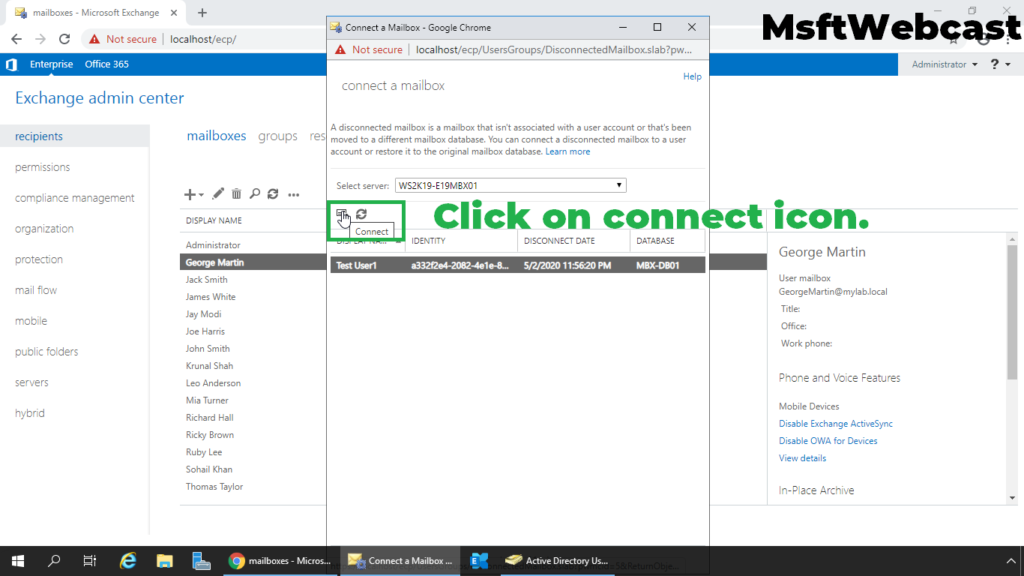1024x576 pixels.
Task: Click refresh icon in mailboxes toolbar
Action: pyautogui.click(x=273, y=194)
